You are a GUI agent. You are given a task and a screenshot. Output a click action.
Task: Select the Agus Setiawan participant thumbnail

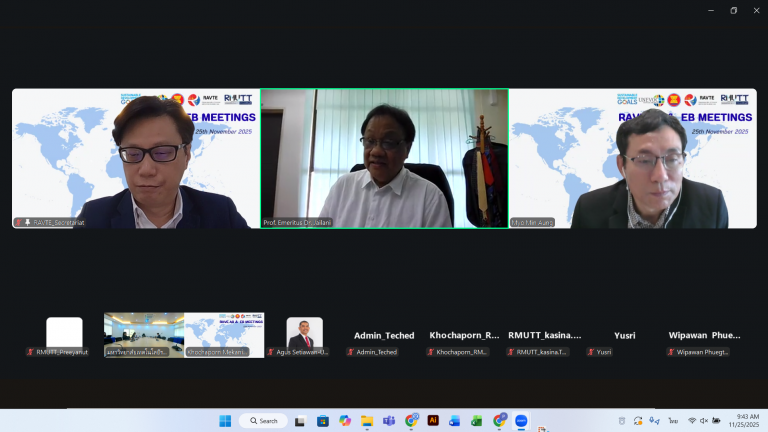(x=305, y=336)
